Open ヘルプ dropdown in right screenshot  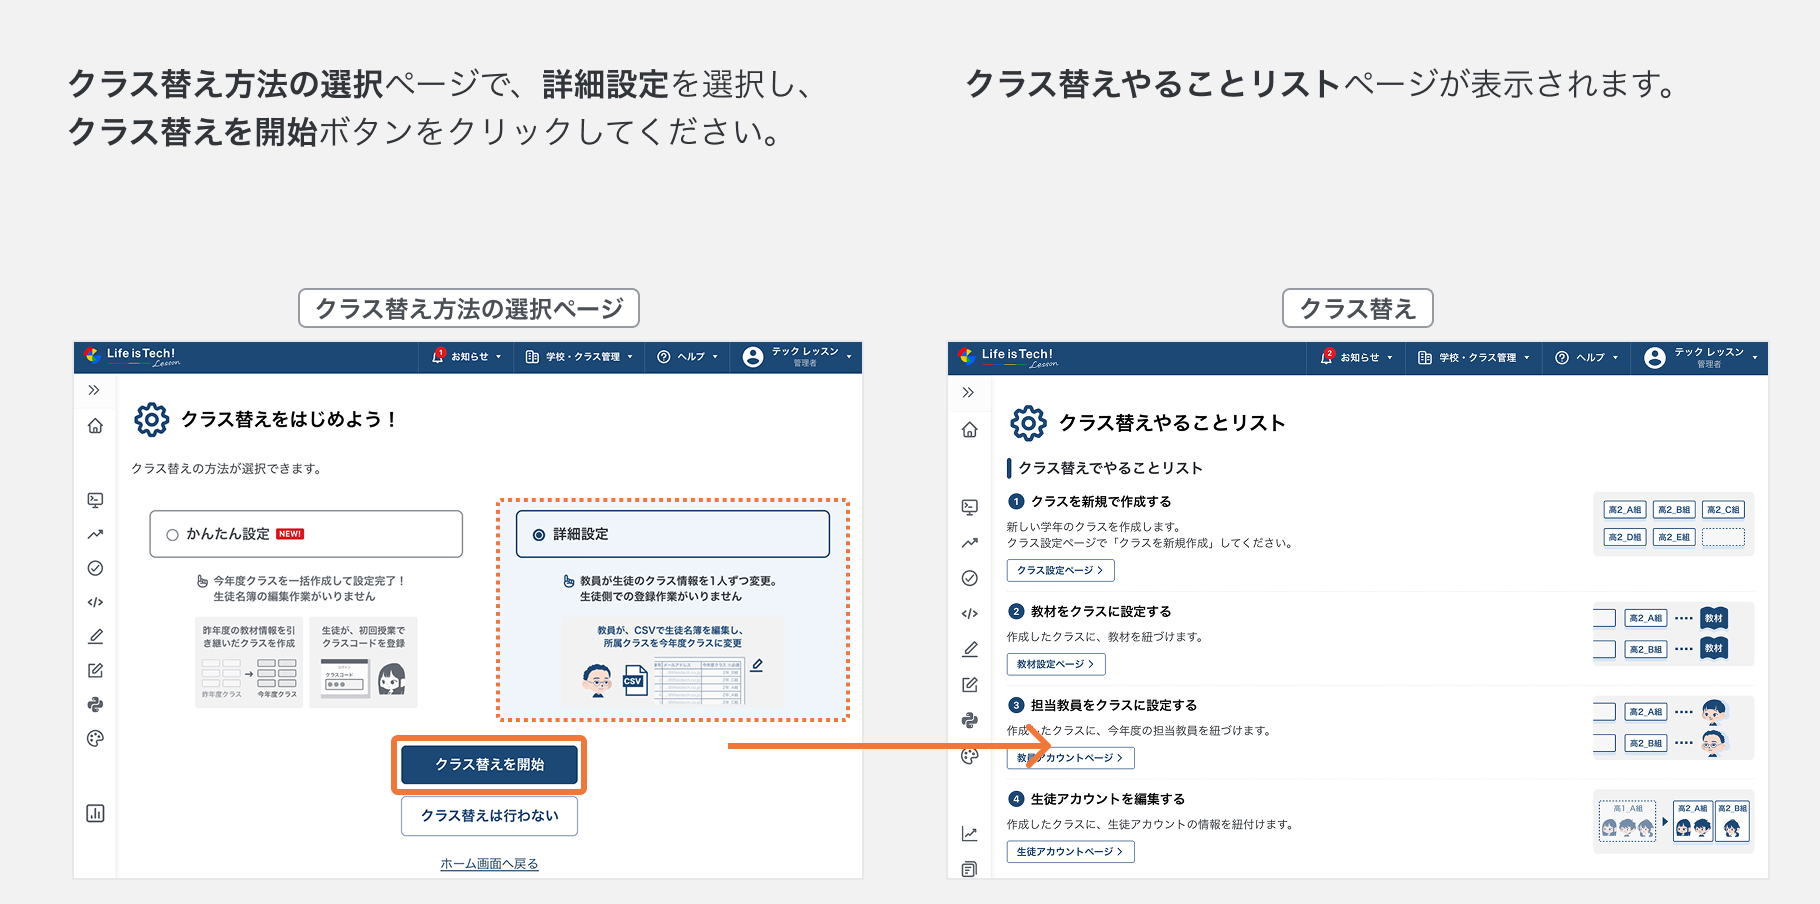click(1587, 357)
